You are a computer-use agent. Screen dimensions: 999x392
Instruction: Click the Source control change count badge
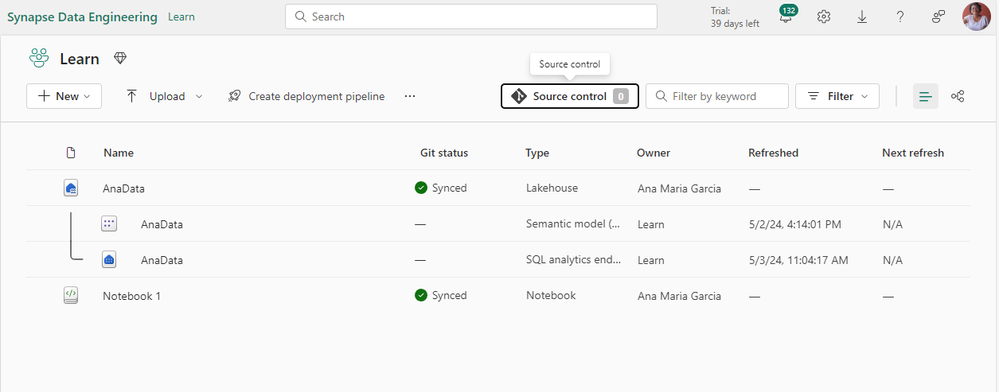point(621,96)
